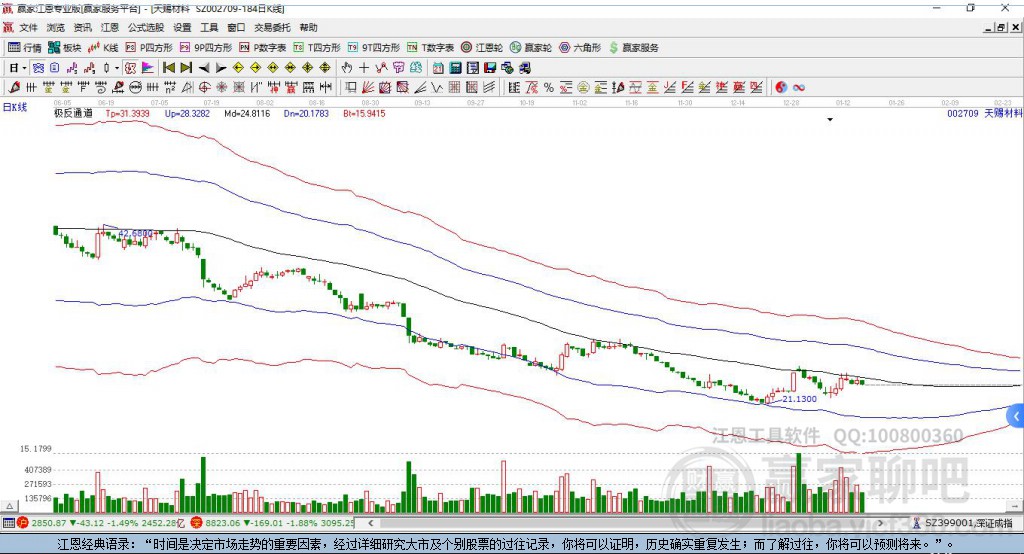Open the 公式选股 menu

[x=146, y=27]
